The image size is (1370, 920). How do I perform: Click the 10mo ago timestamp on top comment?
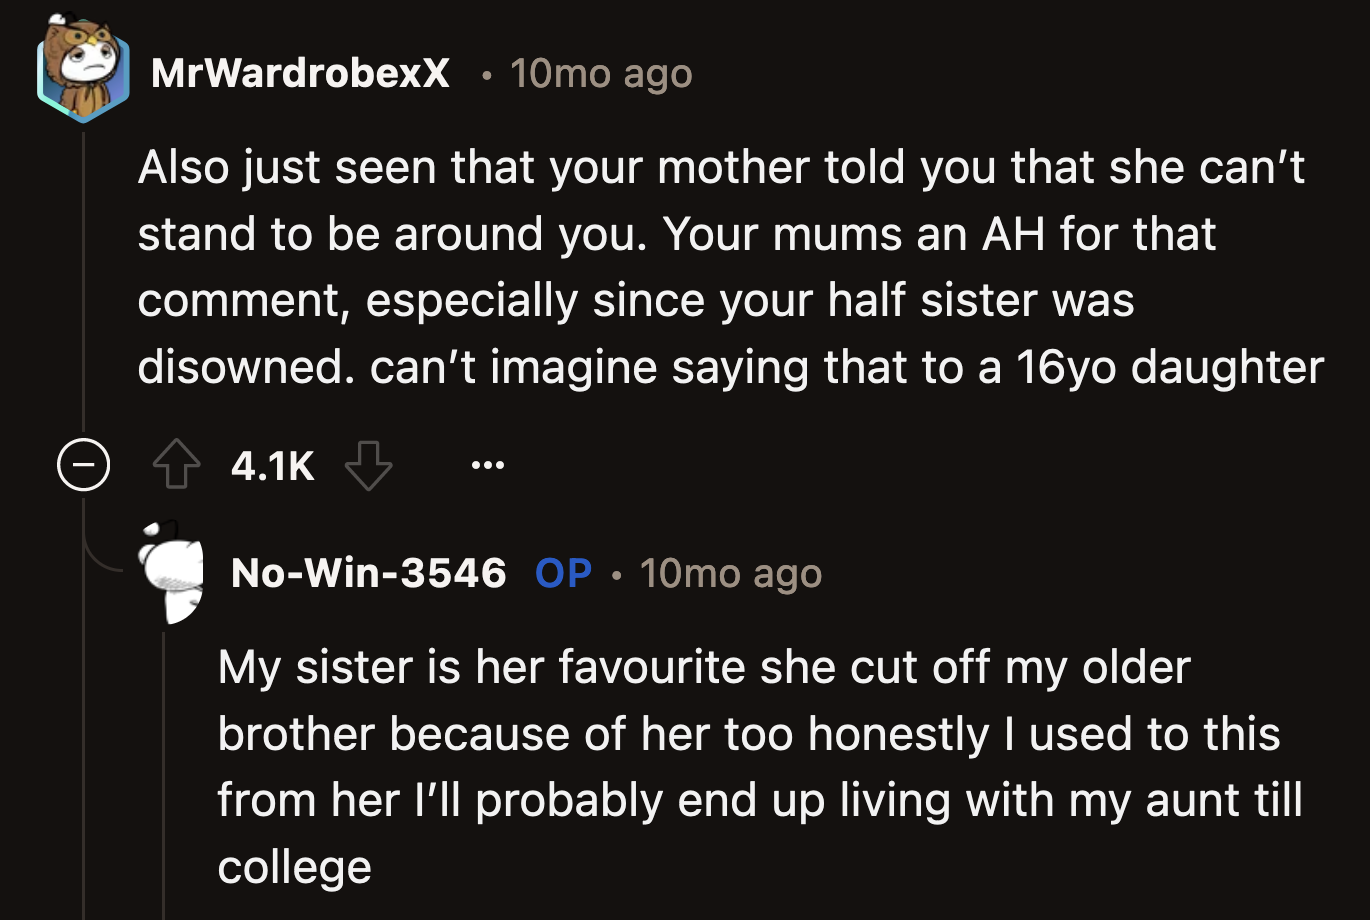tap(600, 73)
